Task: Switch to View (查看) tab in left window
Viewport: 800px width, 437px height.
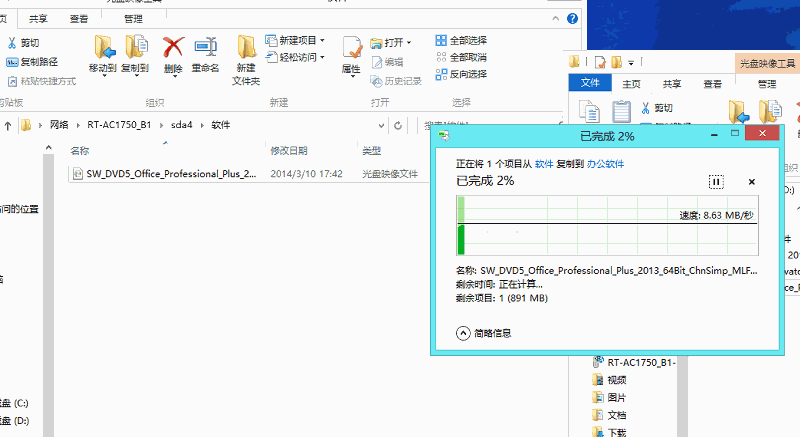Action: [x=79, y=19]
